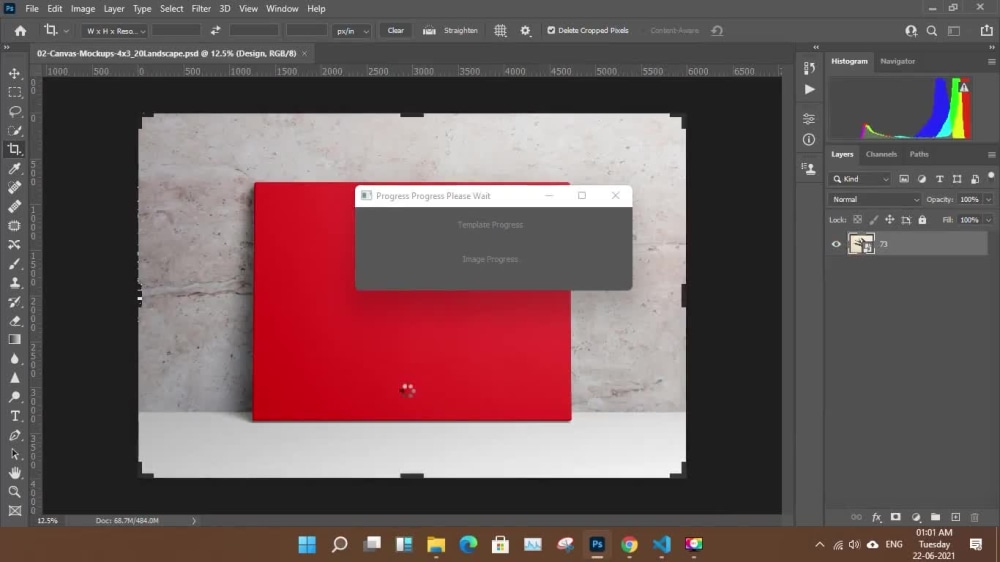Open the Info panel icon

[x=809, y=140]
